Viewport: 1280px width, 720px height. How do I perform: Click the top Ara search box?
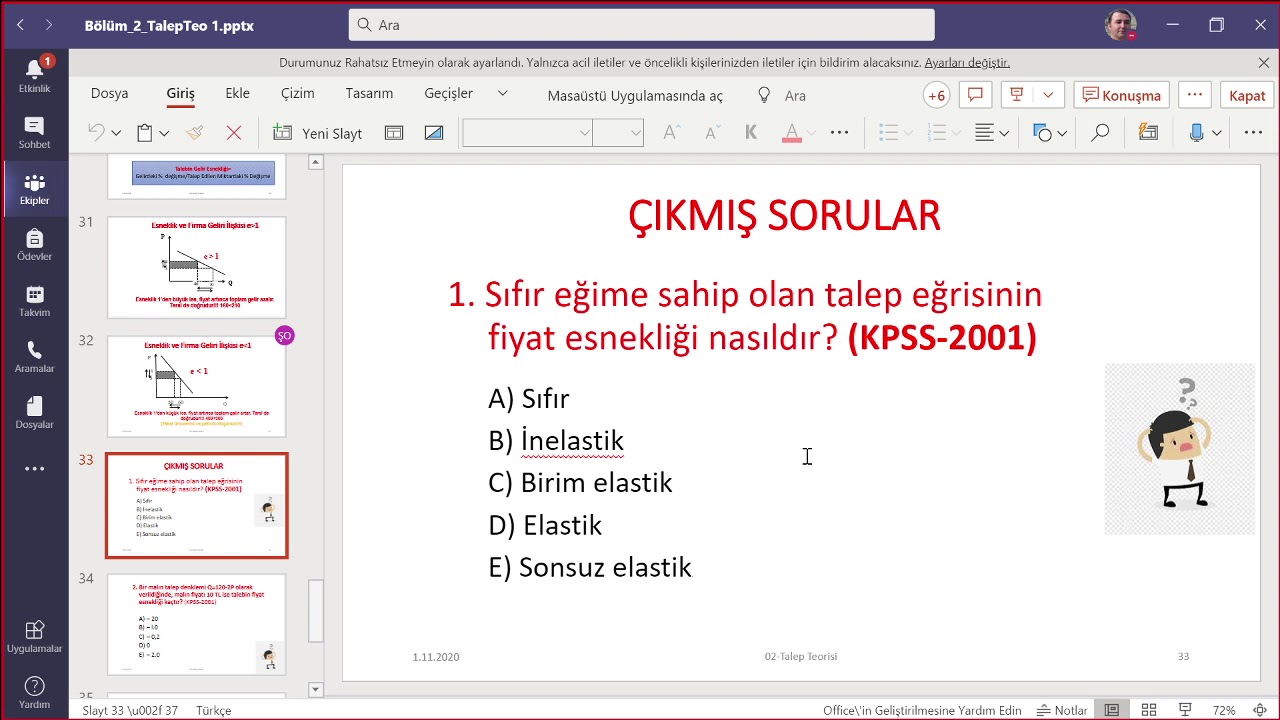click(x=642, y=25)
